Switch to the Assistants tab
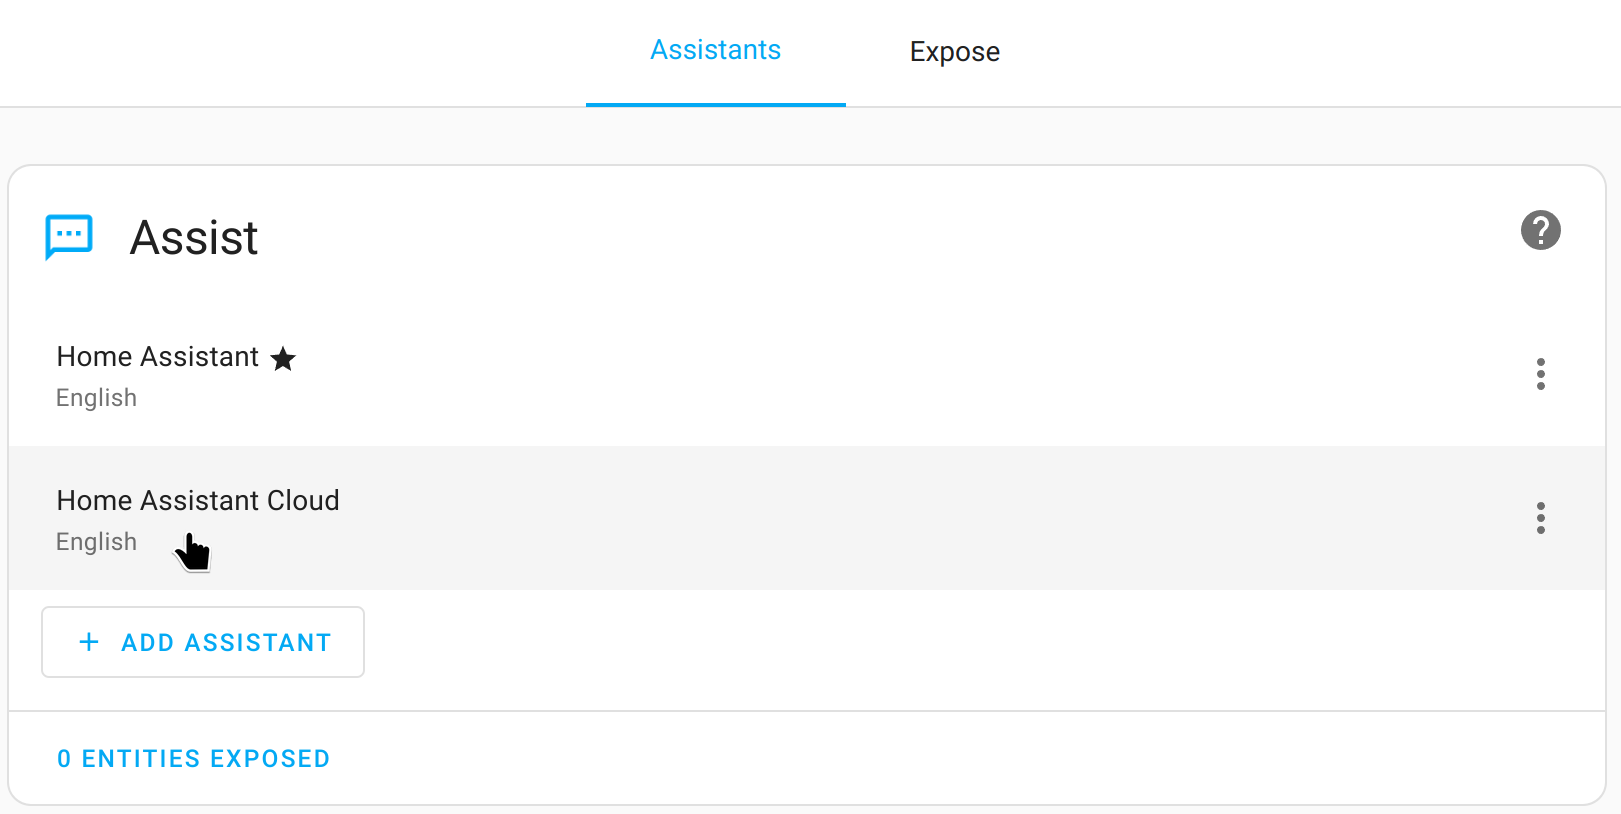Screen dimensions: 1621x814 pos(715,50)
